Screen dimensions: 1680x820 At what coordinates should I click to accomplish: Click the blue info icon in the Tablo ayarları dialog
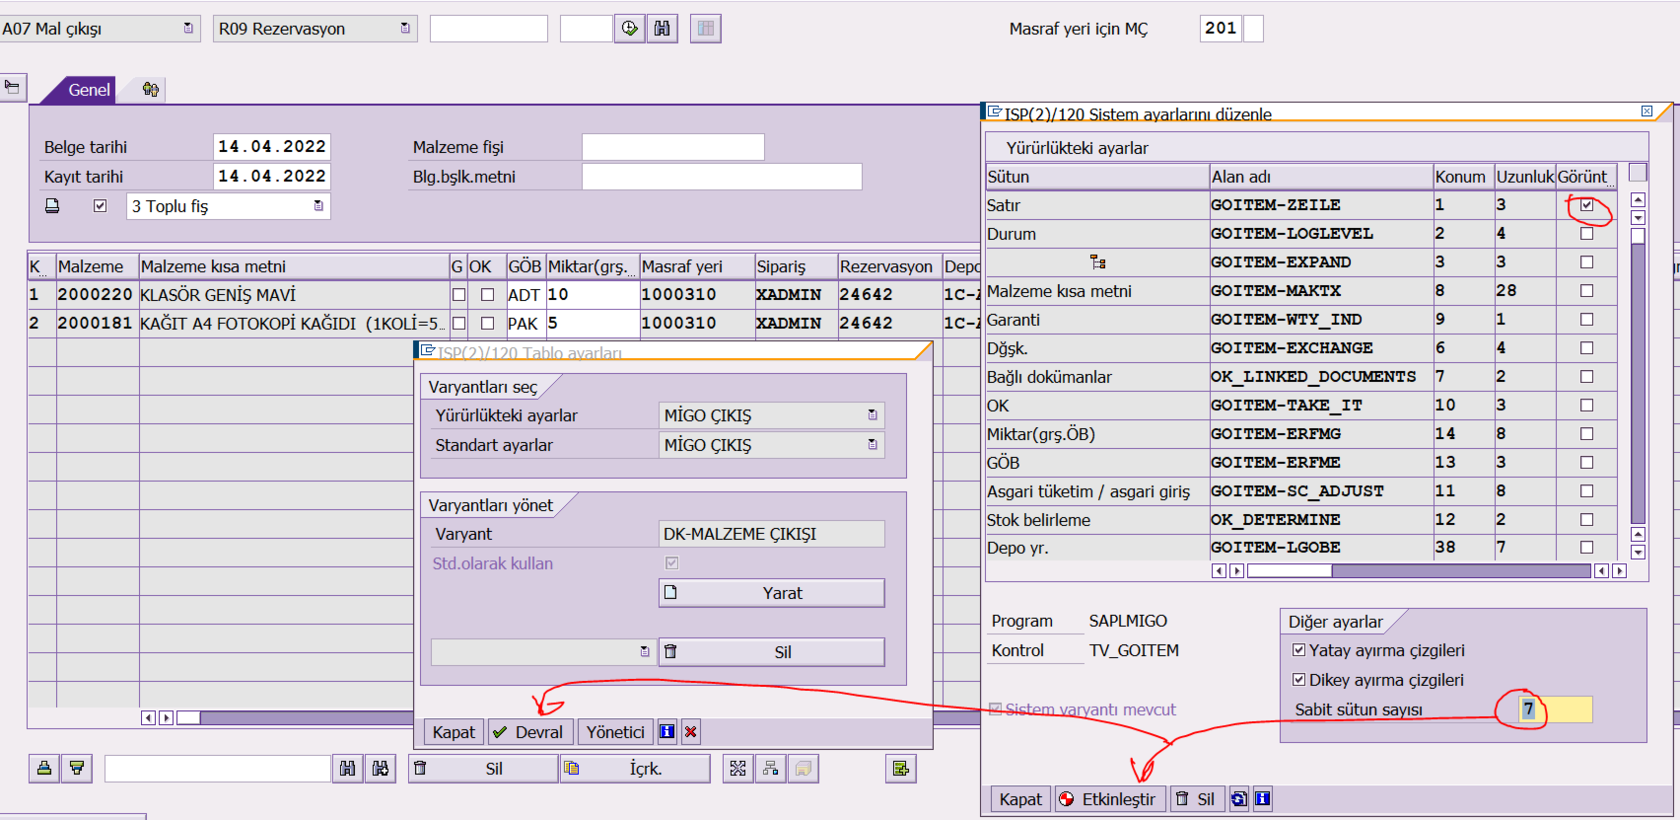[667, 732]
